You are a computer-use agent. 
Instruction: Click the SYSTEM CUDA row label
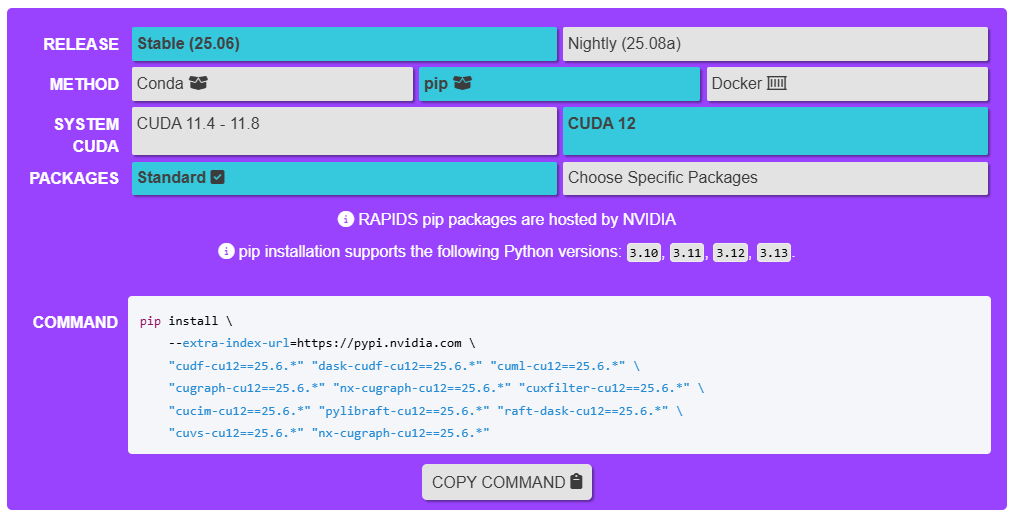86,135
